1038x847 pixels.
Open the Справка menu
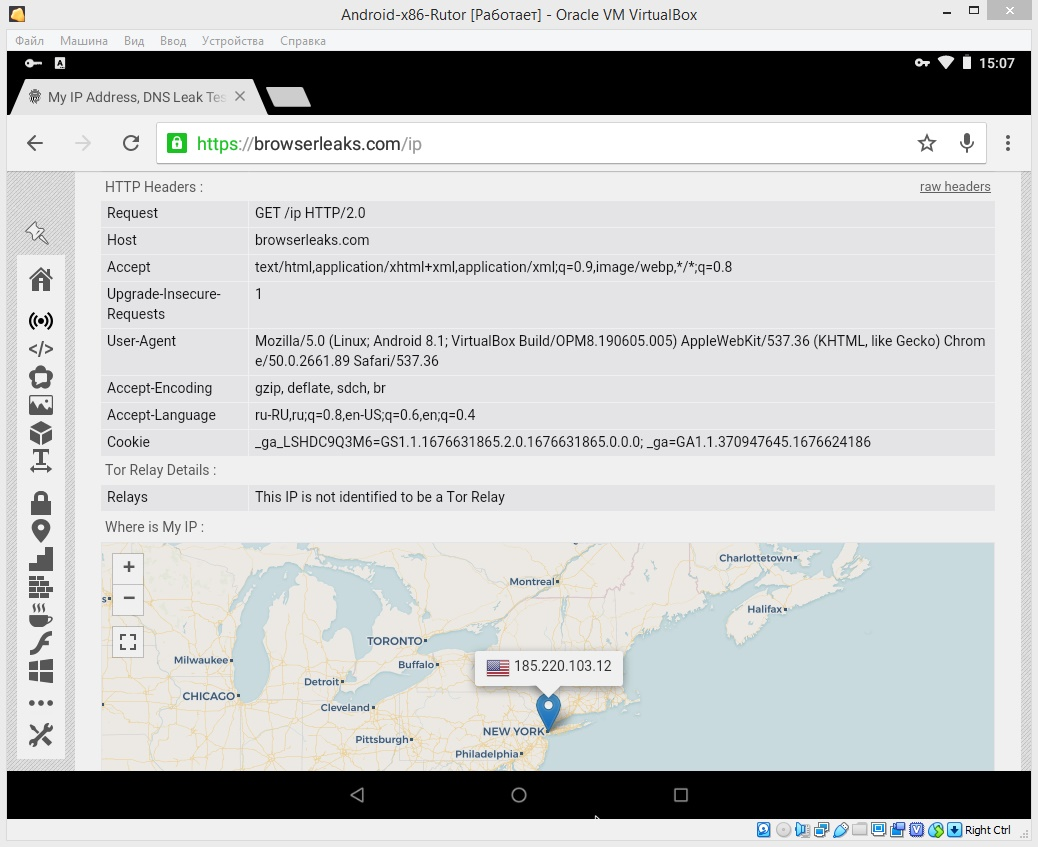[x=303, y=41]
